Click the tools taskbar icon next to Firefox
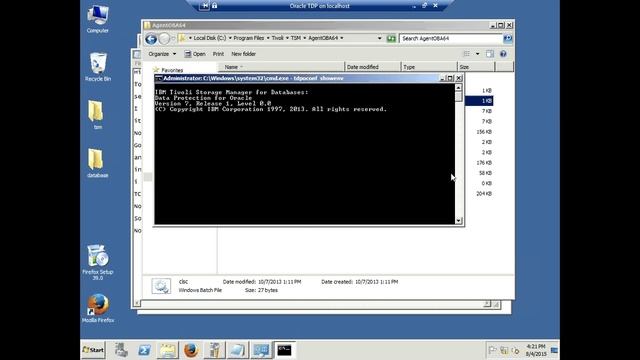The width and height of the screenshot is (640, 360). pyautogui.click(x=214, y=350)
